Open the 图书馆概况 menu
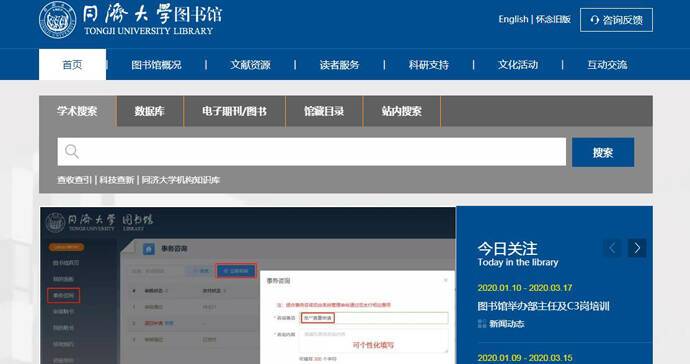The image size is (690, 364). [x=156, y=65]
